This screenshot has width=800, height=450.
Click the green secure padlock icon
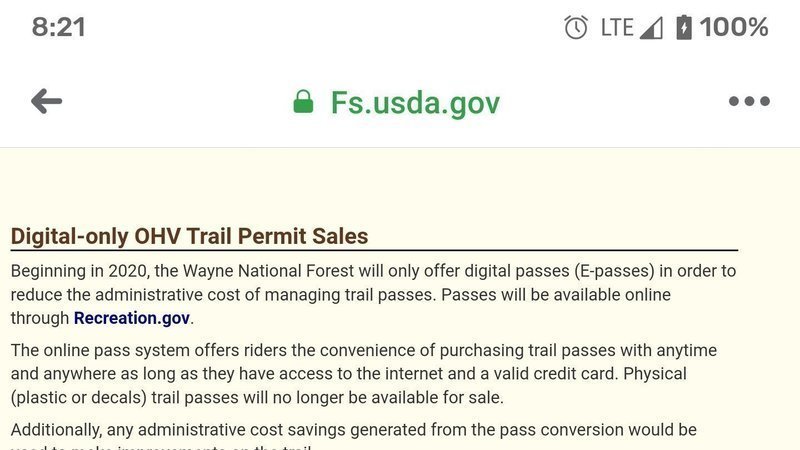pyautogui.click(x=303, y=102)
